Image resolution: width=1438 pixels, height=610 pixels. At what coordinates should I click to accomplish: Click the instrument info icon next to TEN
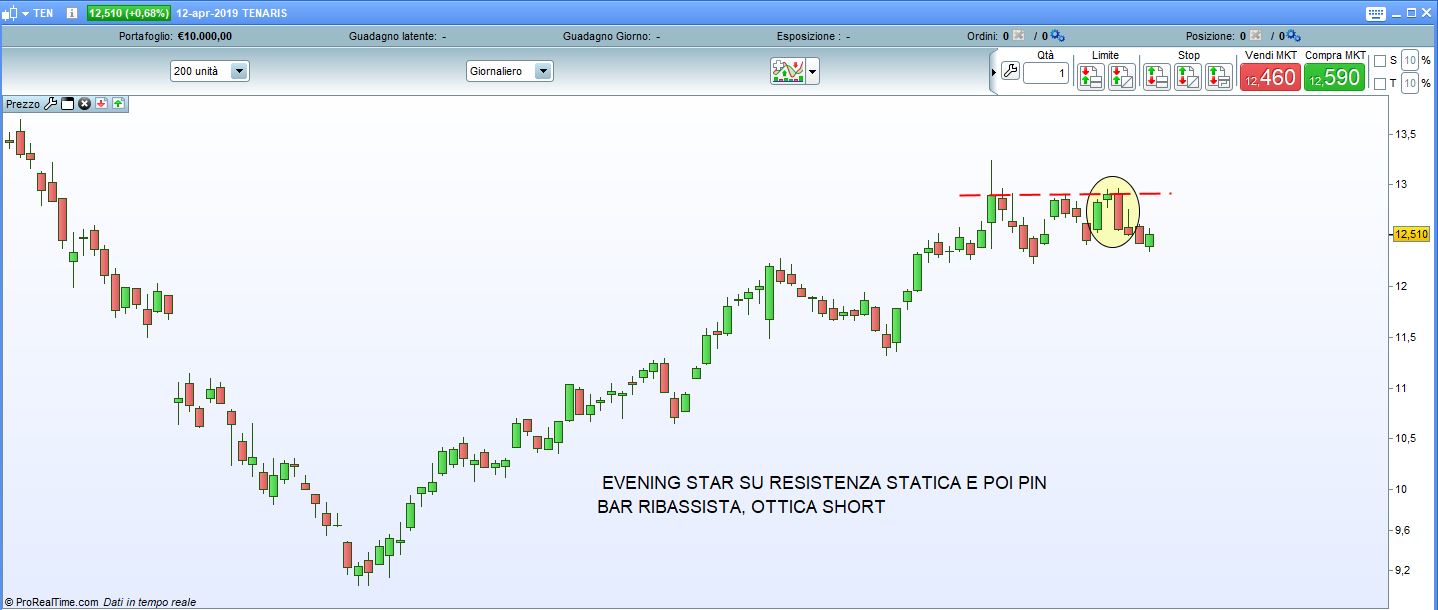pyautogui.click(x=71, y=13)
